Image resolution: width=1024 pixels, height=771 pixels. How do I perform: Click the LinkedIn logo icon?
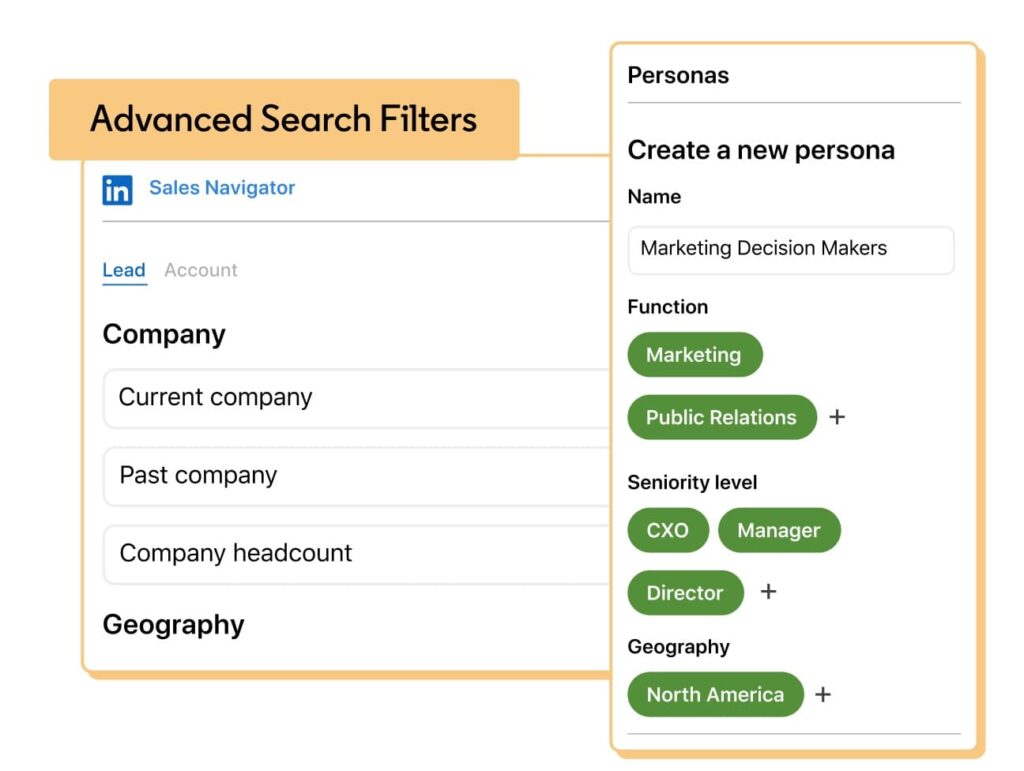[x=118, y=190]
